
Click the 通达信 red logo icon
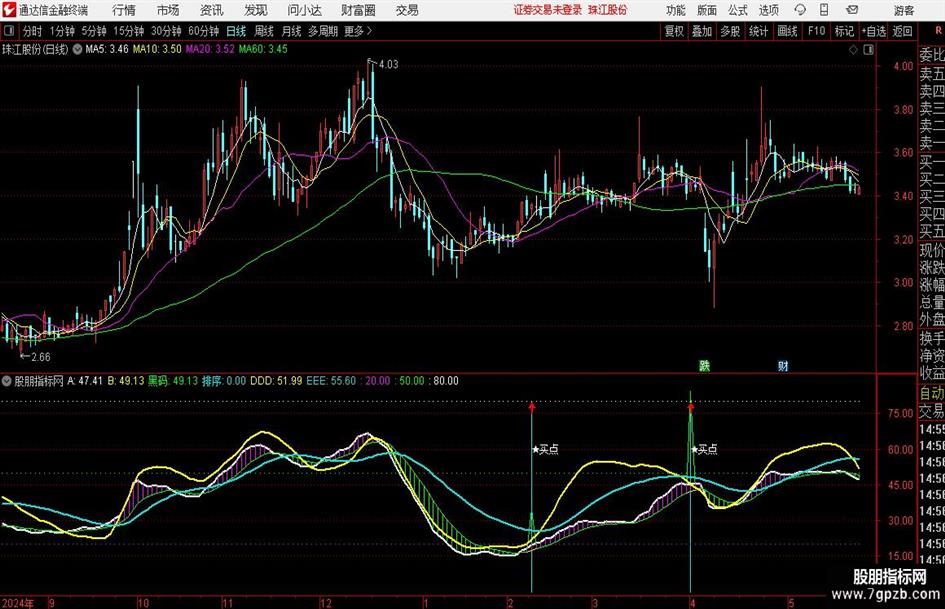(10, 10)
